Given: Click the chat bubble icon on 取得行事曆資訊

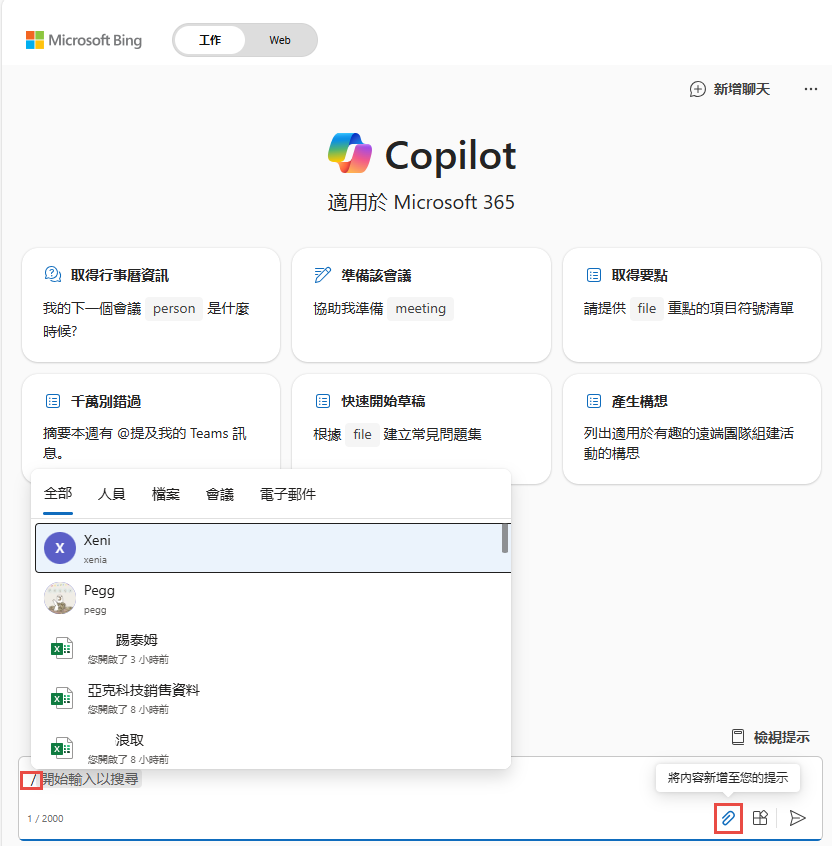Looking at the screenshot, I should (x=52, y=275).
